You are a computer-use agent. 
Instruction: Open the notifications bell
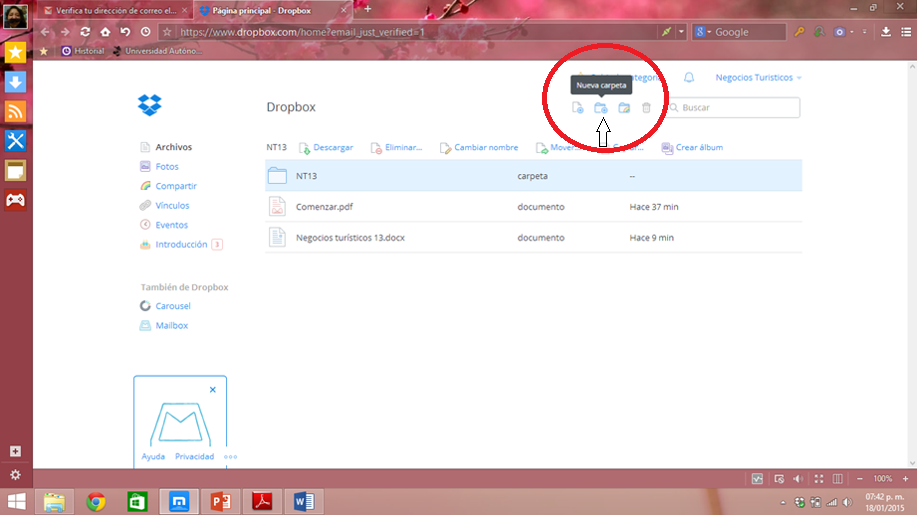click(689, 77)
